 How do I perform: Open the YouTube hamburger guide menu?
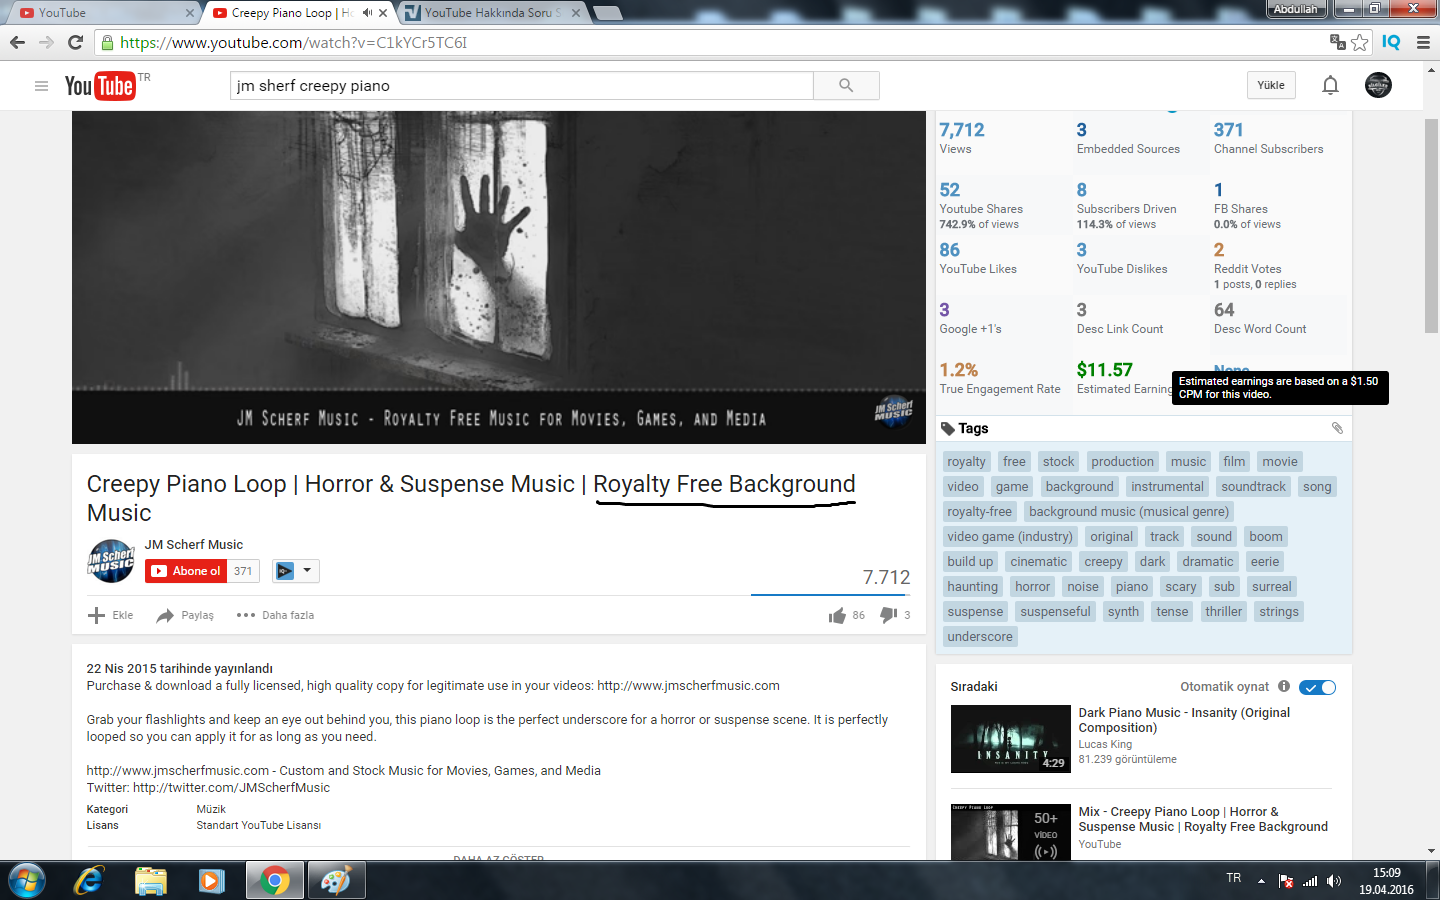41,86
